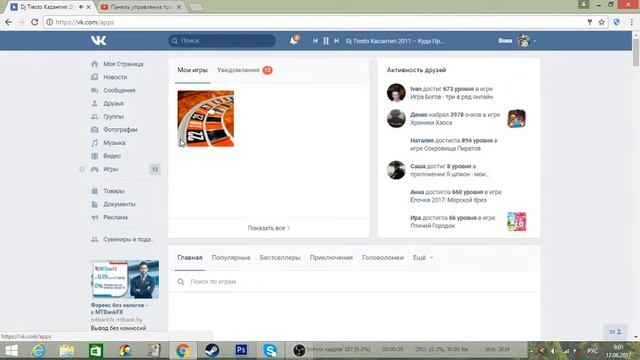Open the Chrome three-dot menu
Image resolution: width=640 pixels, height=360 pixels.
tap(631, 22)
